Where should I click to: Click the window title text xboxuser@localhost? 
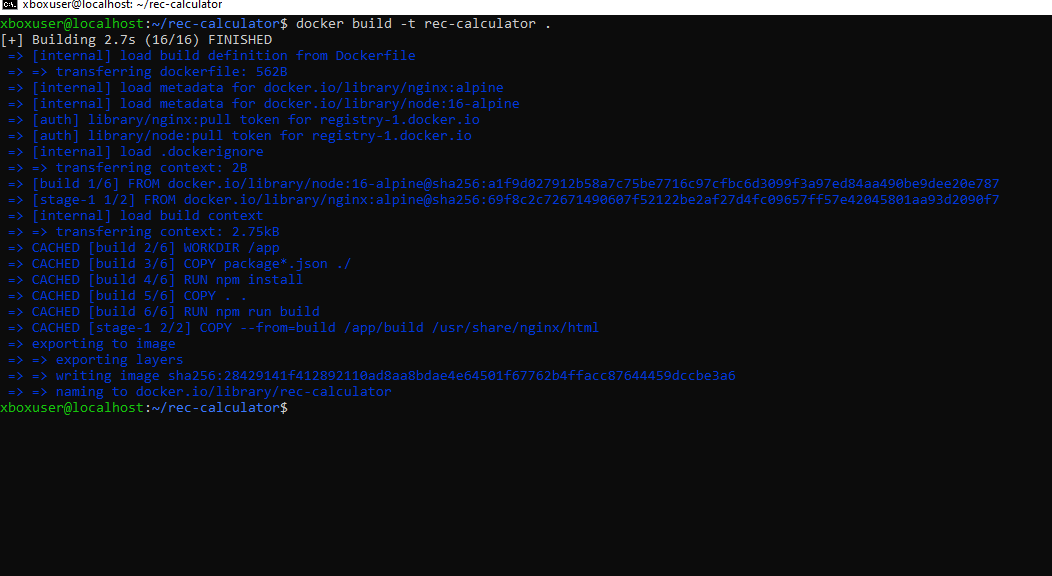click(x=122, y=6)
